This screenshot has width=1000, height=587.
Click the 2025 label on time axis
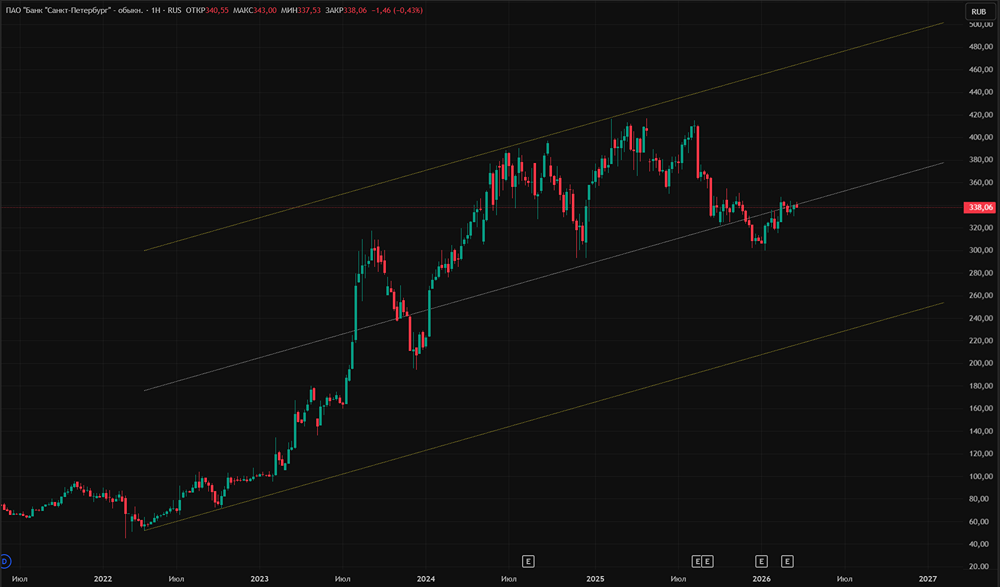[x=595, y=579]
